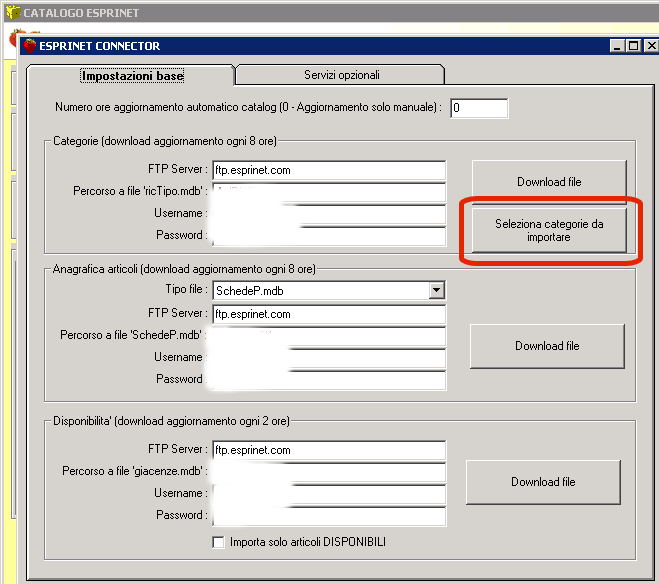Image resolution: width=659 pixels, height=584 pixels.
Task: Click Username field in Disponibilita' section
Action: (329, 494)
